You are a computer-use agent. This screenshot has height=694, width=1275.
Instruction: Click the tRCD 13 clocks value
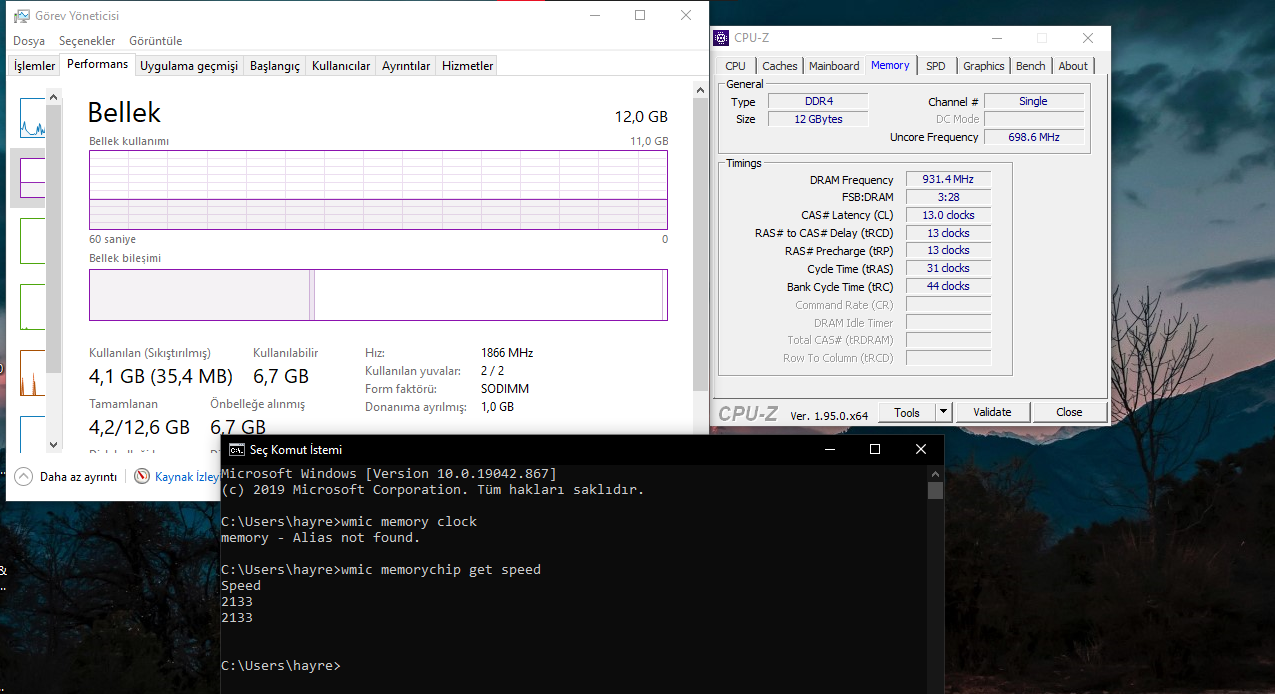point(948,233)
